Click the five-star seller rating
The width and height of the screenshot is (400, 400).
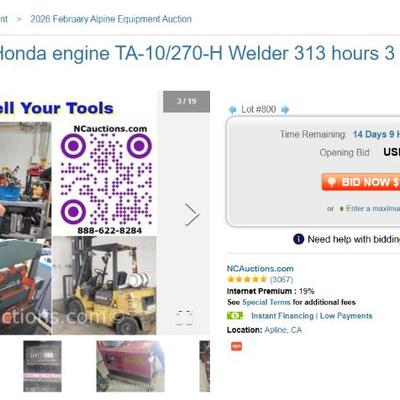click(247, 279)
